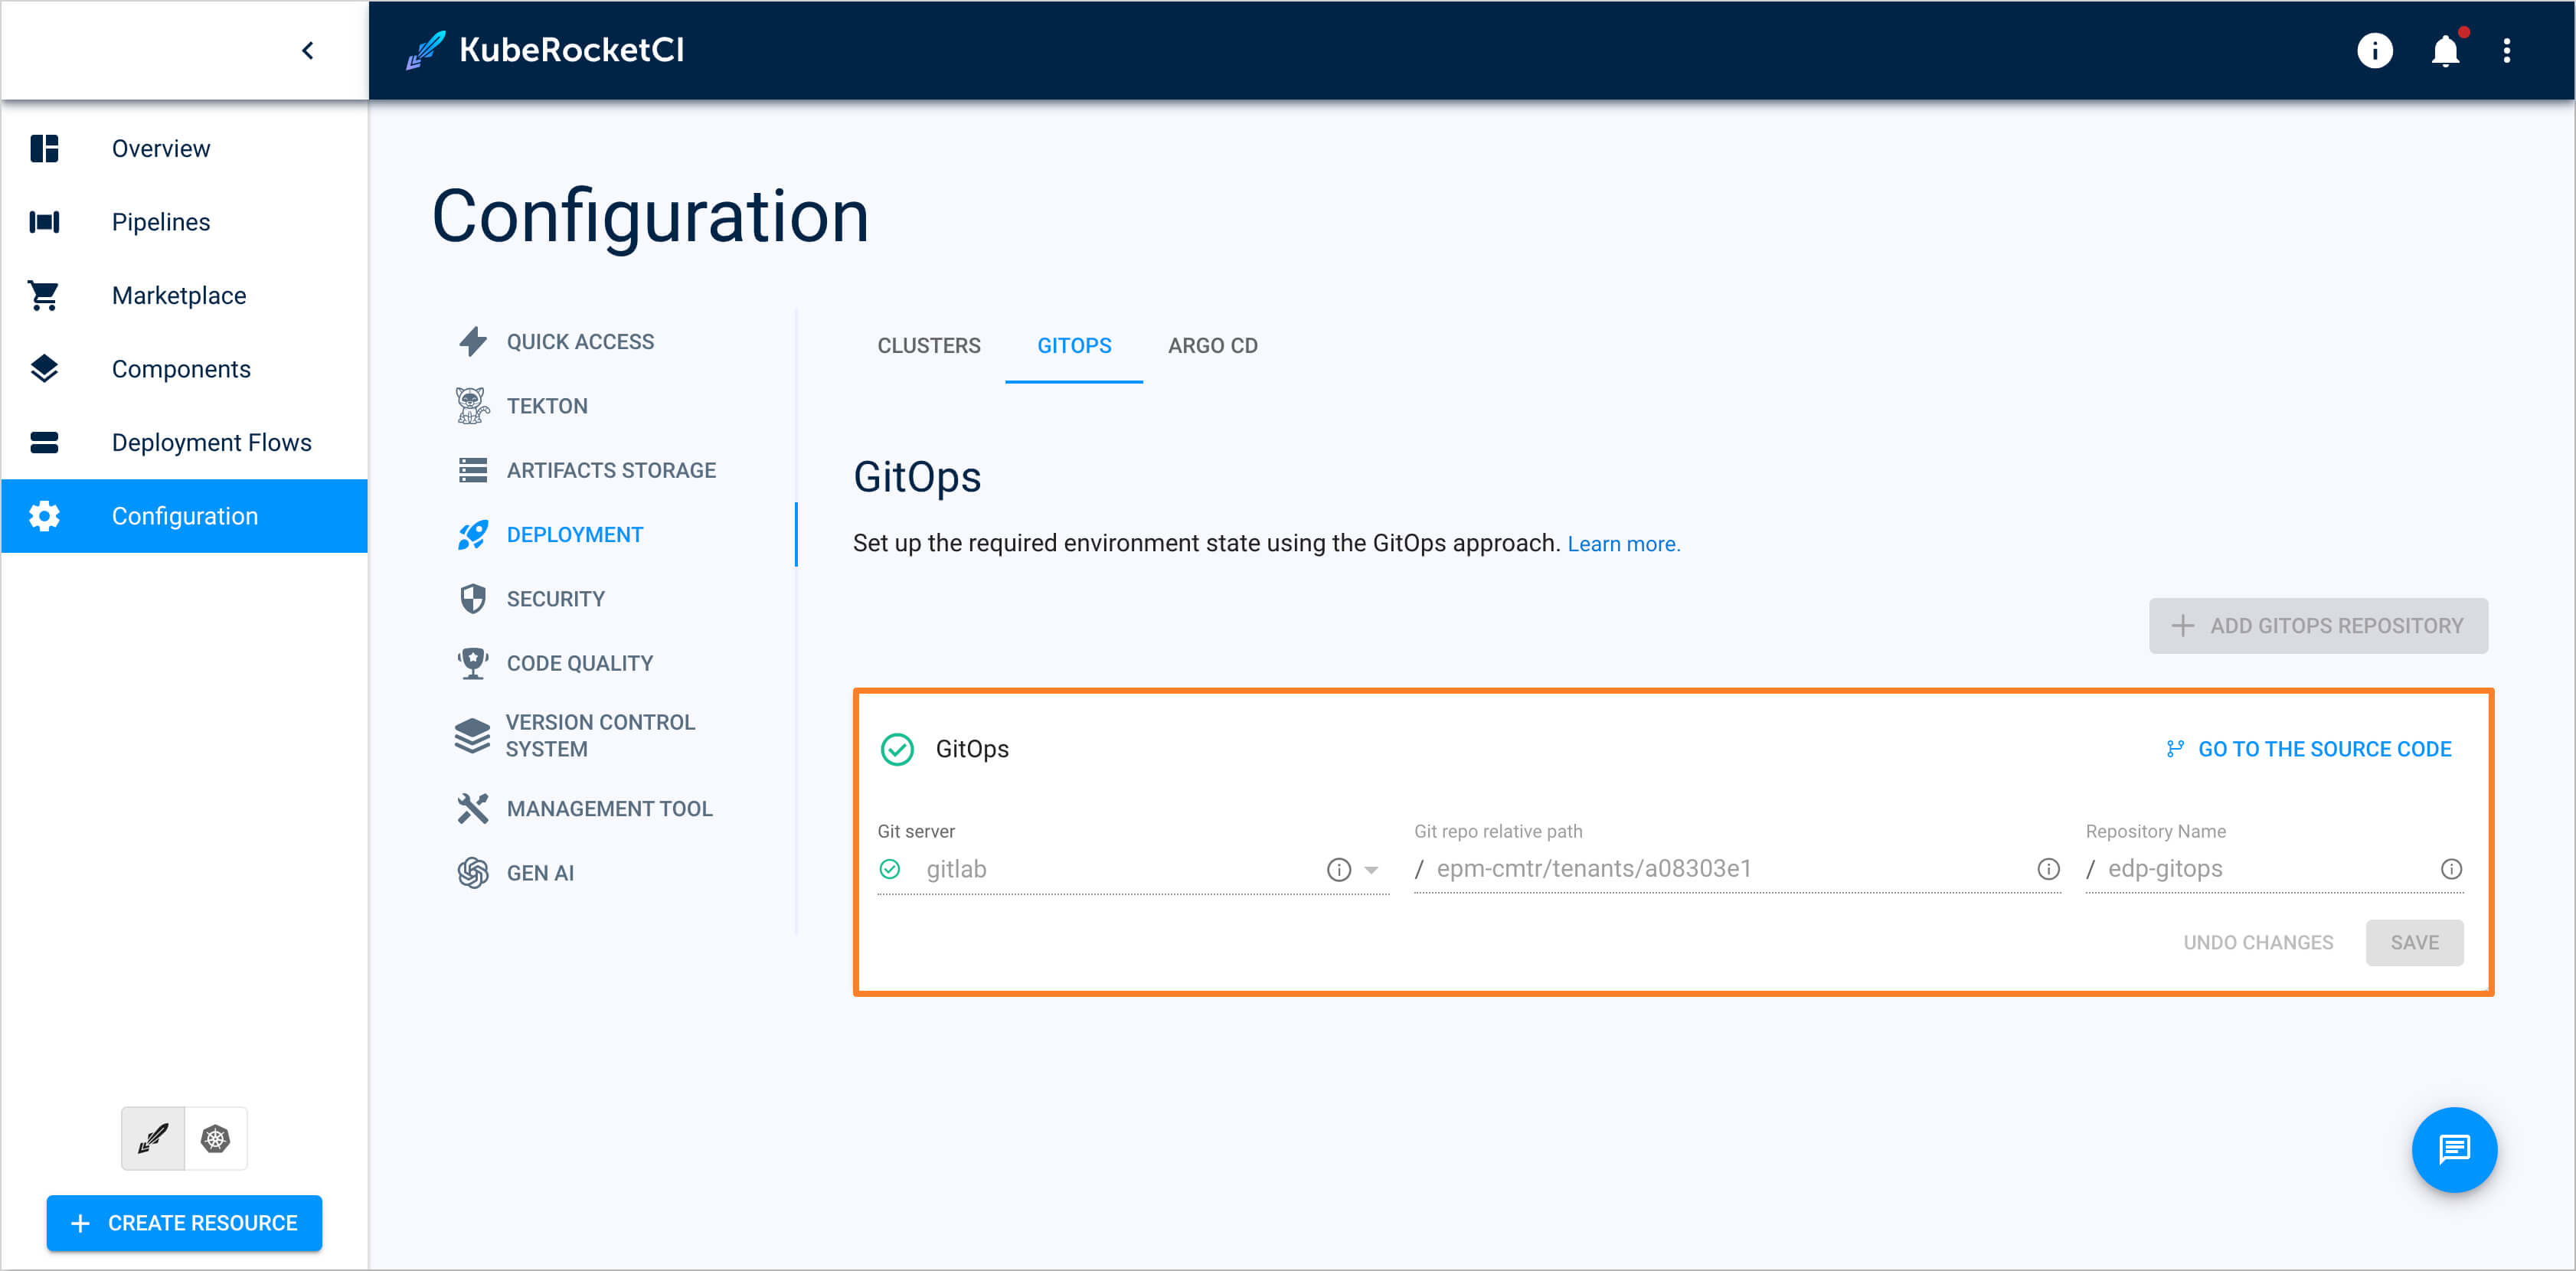Screen dimensions: 2576x1271
Task: Open the Security shield icon
Action: coord(472,598)
